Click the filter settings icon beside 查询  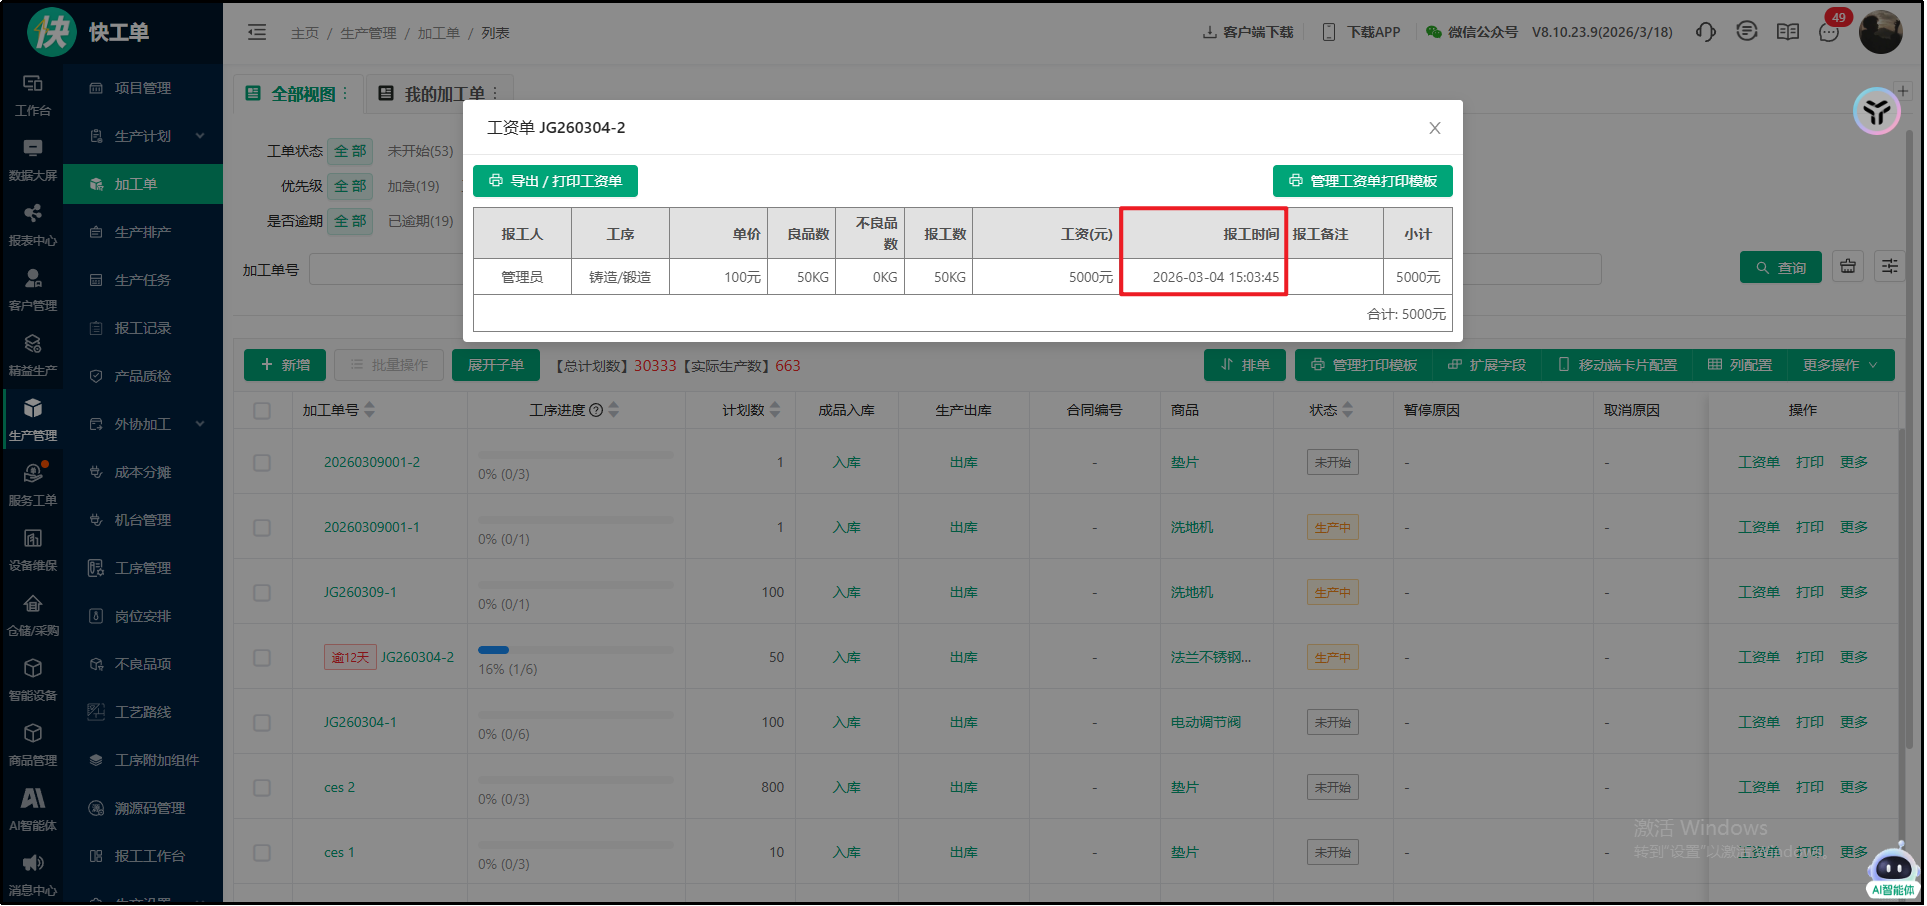pyautogui.click(x=1889, y=267)
